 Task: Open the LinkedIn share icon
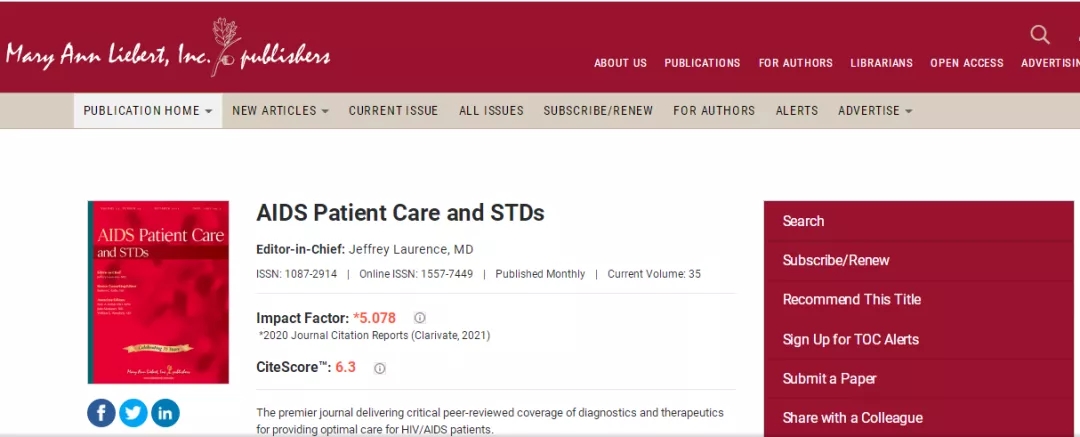click(x=165, y=412)
